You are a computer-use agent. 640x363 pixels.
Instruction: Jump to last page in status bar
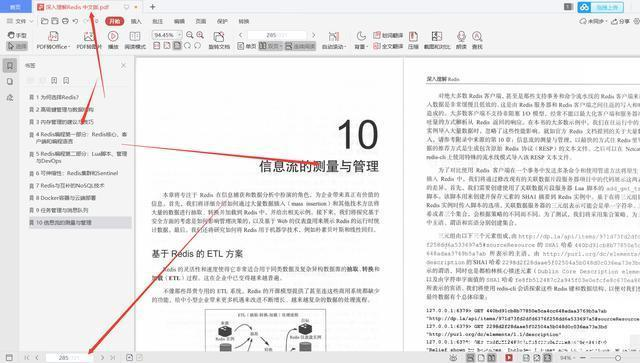tap(113, 358)
